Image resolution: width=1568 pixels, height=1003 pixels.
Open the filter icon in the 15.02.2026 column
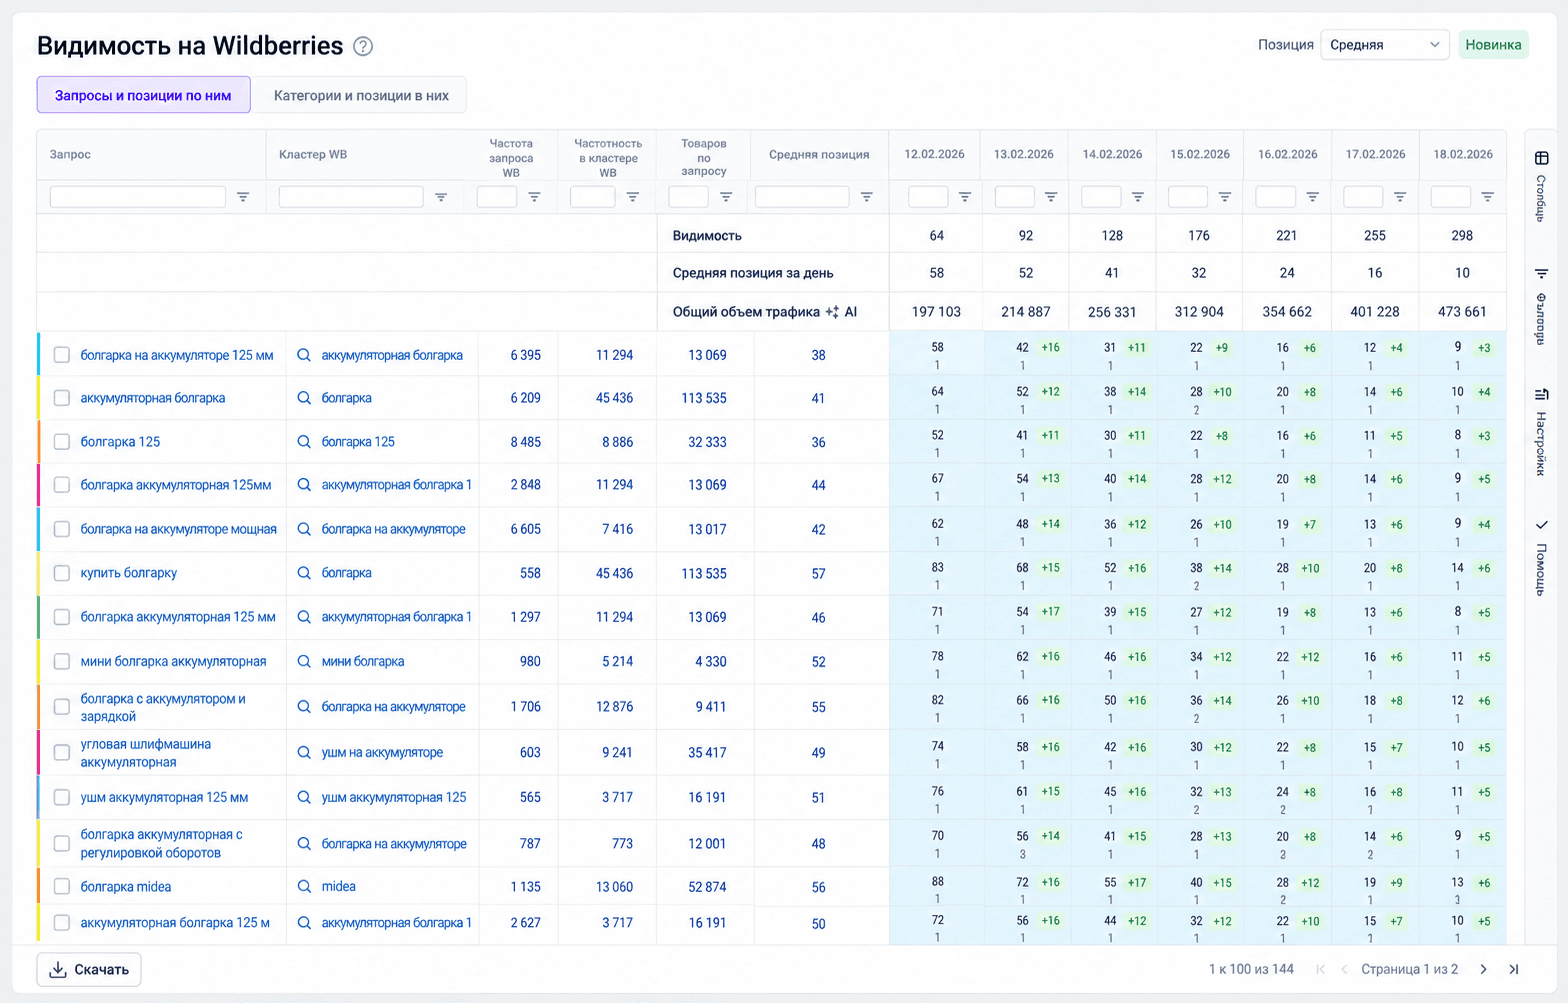point(1225,197)
